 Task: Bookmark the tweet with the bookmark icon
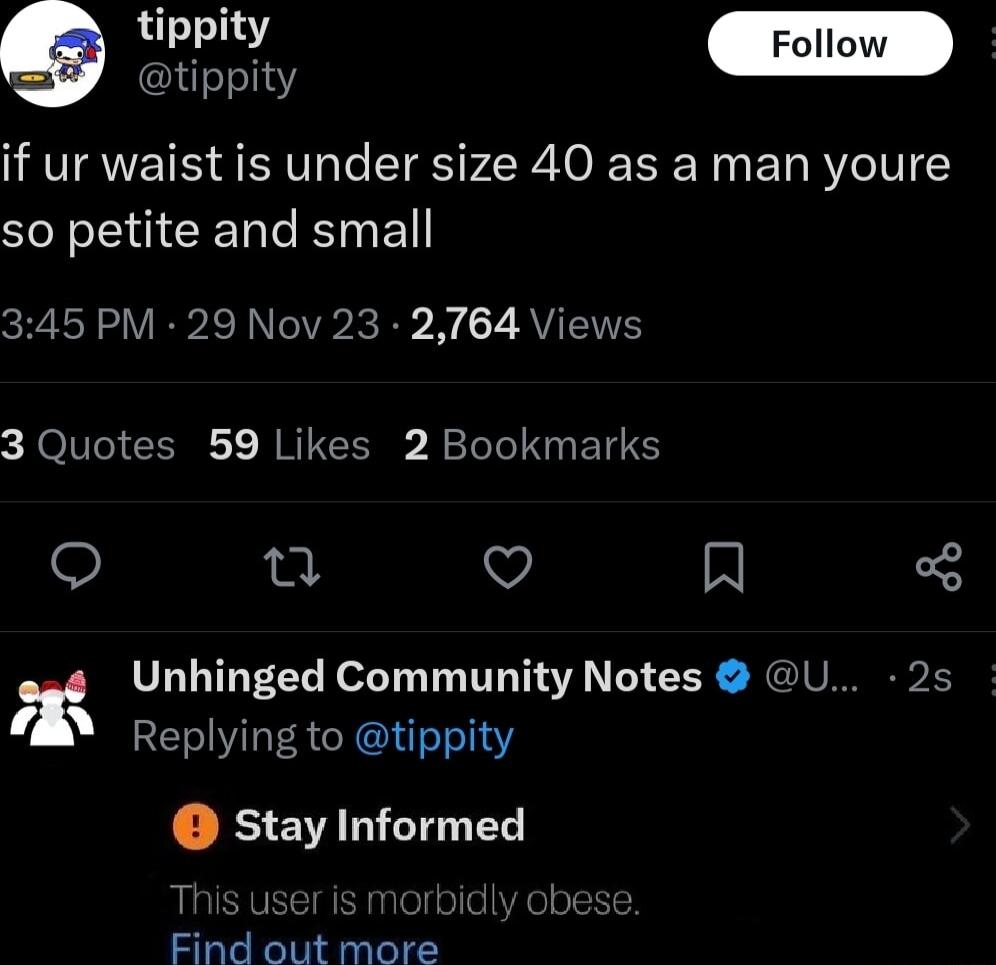[x=724, y=566]
